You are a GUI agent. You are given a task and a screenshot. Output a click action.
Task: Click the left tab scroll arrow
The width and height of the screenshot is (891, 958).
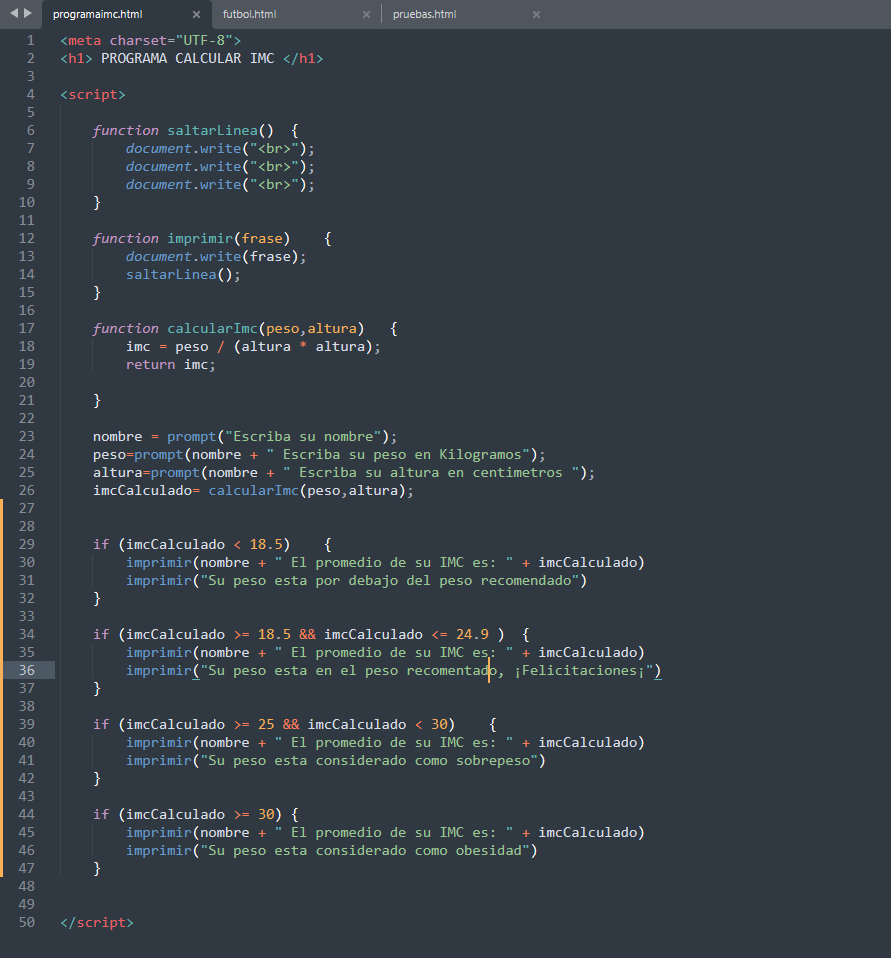coord(14,13)
